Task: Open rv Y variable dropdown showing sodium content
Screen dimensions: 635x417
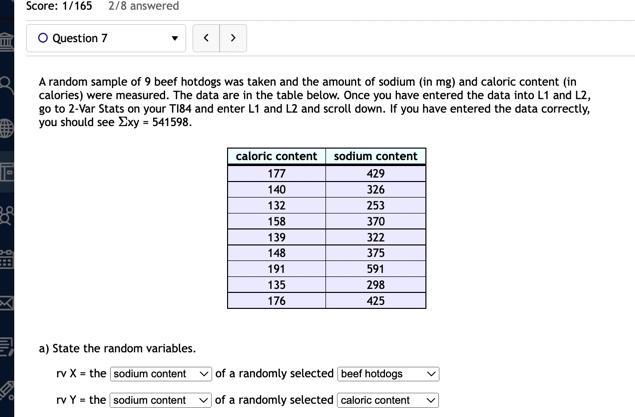Action: (160, 400)
